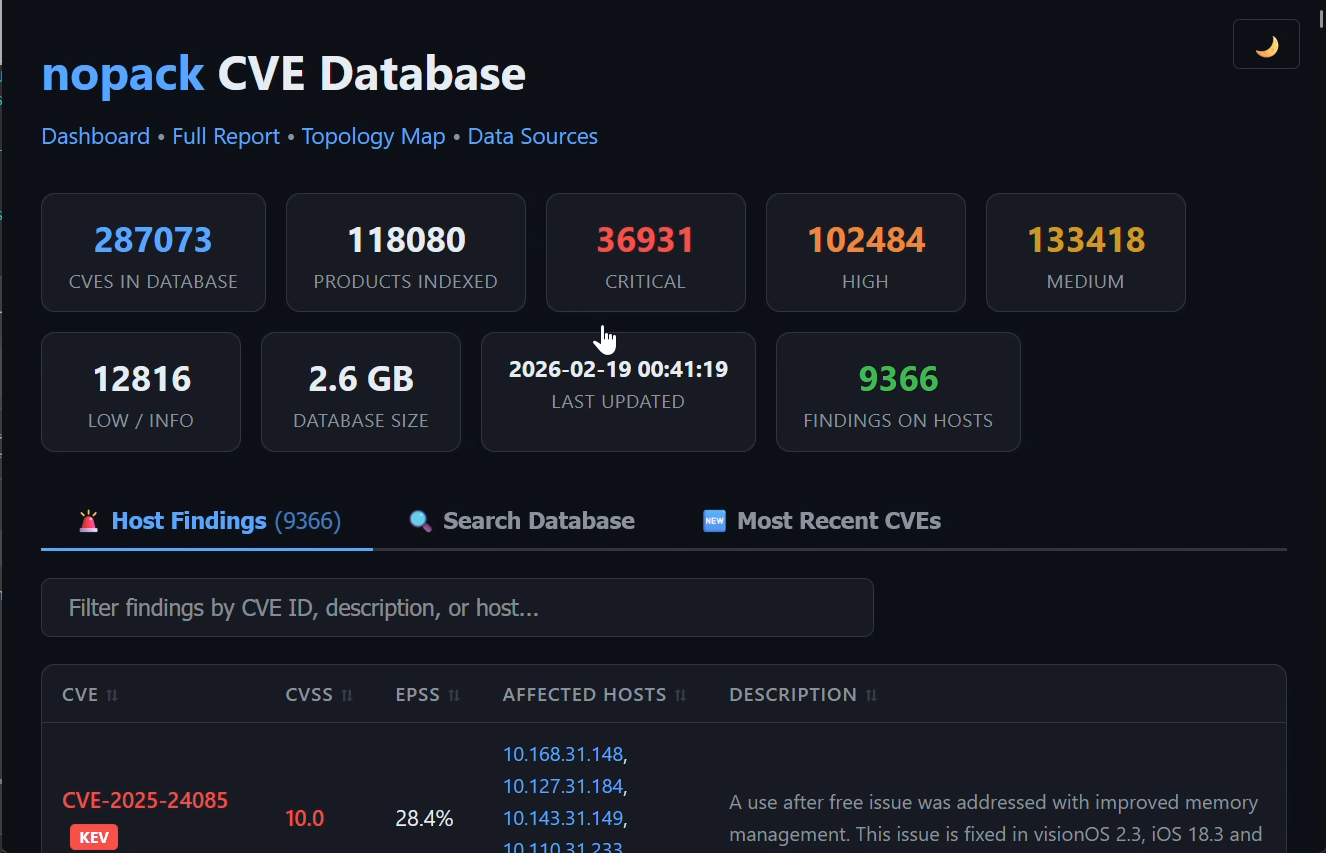Sort by the DESCRIPTION column icon
This screenshot has height=853, width=1326.
[871, 694]
